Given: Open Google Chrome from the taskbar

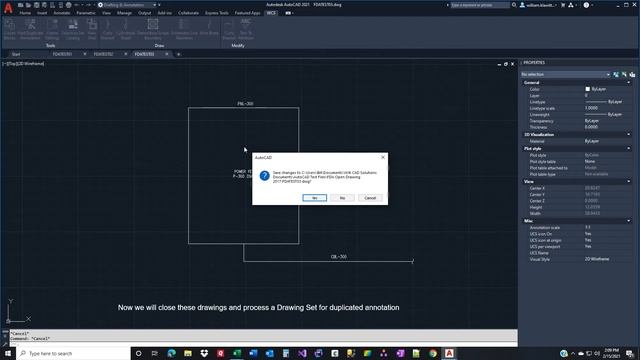Looking at the screenshot, I should [433, 353].
